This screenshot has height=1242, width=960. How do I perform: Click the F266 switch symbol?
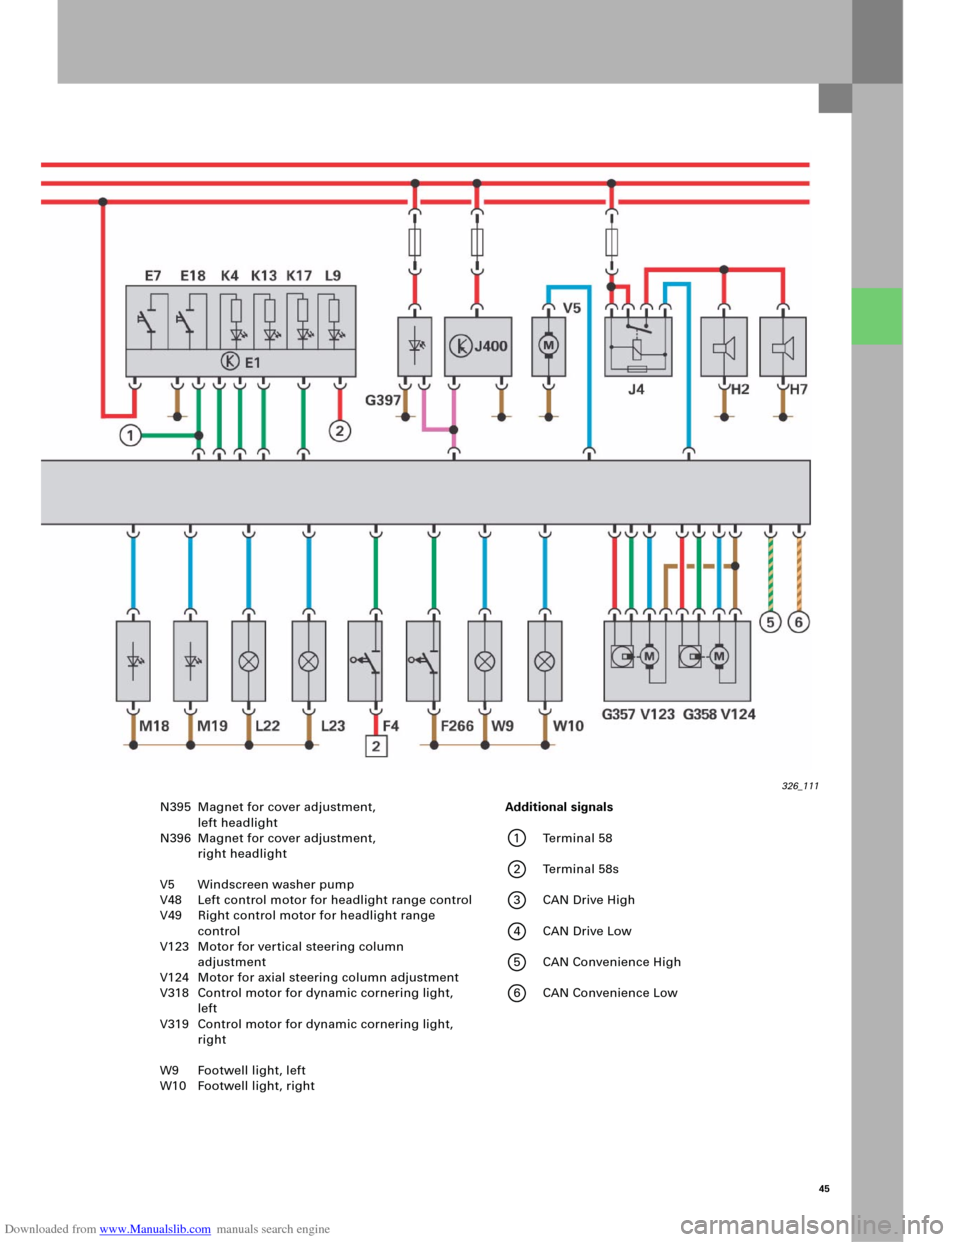point(423,661)
